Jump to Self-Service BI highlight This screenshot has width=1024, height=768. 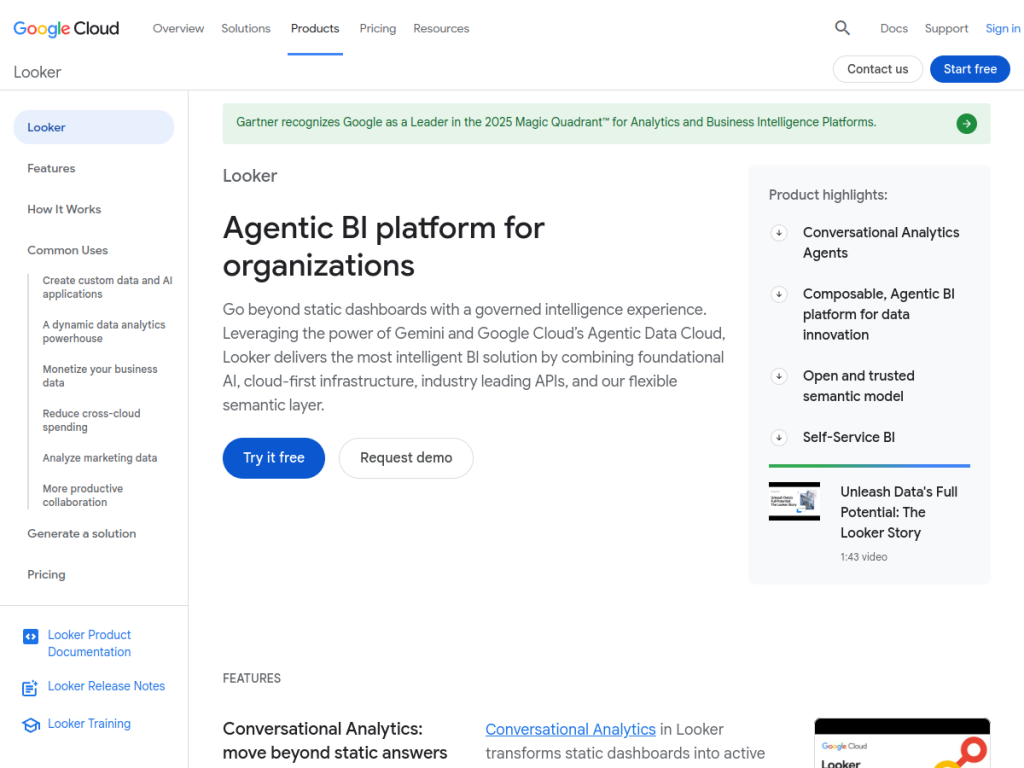pyautogui.click(x=848, y=438)
